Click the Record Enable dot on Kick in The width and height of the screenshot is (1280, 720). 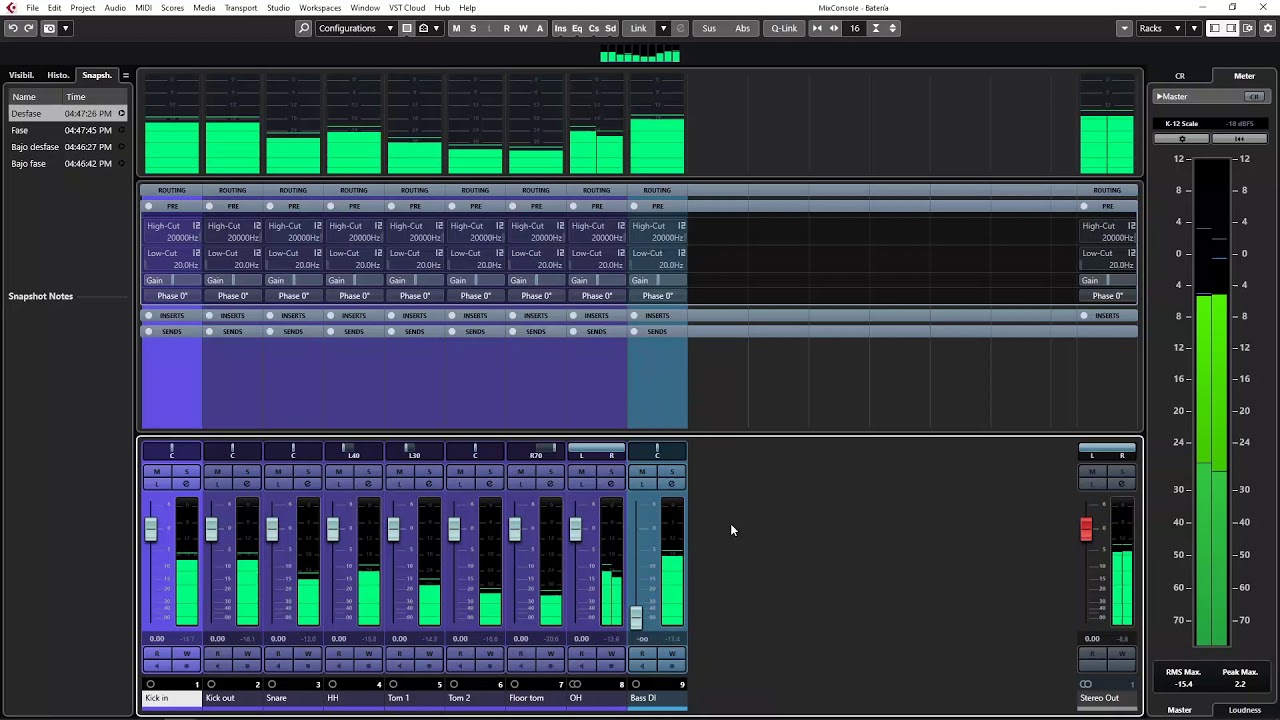tap(186, 665)
